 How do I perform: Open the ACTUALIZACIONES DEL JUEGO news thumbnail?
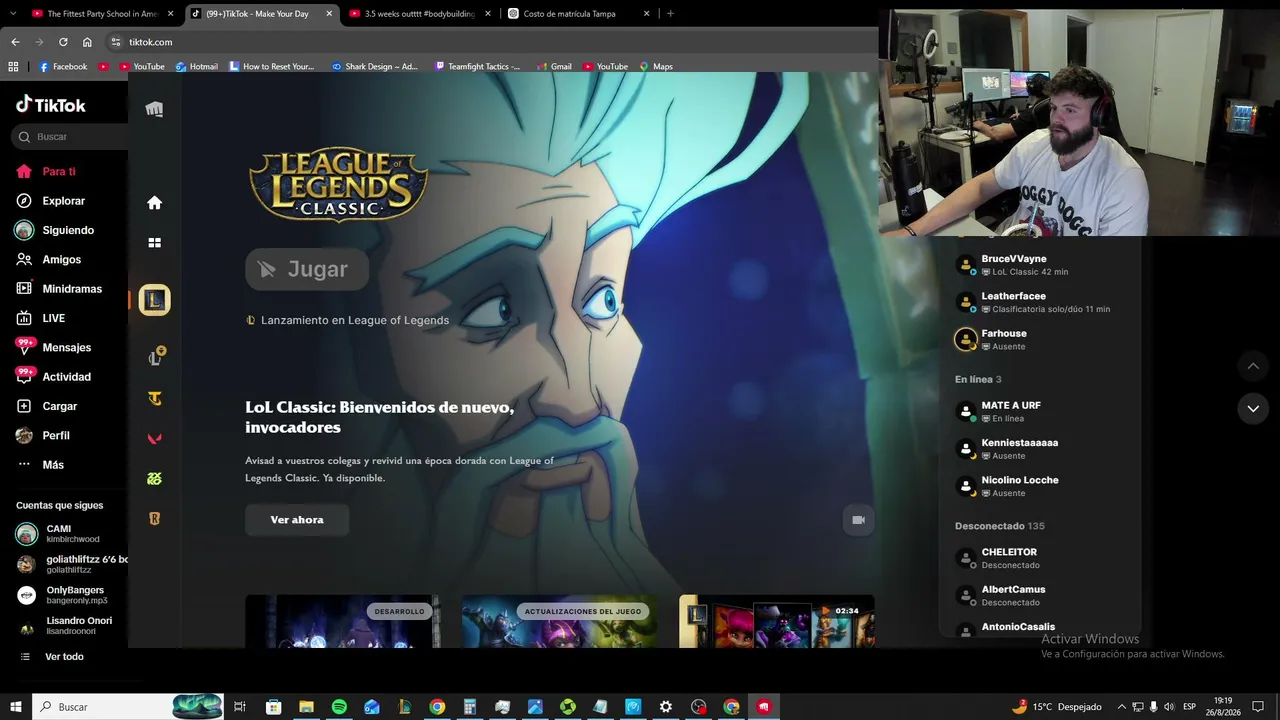coord(560,621)
